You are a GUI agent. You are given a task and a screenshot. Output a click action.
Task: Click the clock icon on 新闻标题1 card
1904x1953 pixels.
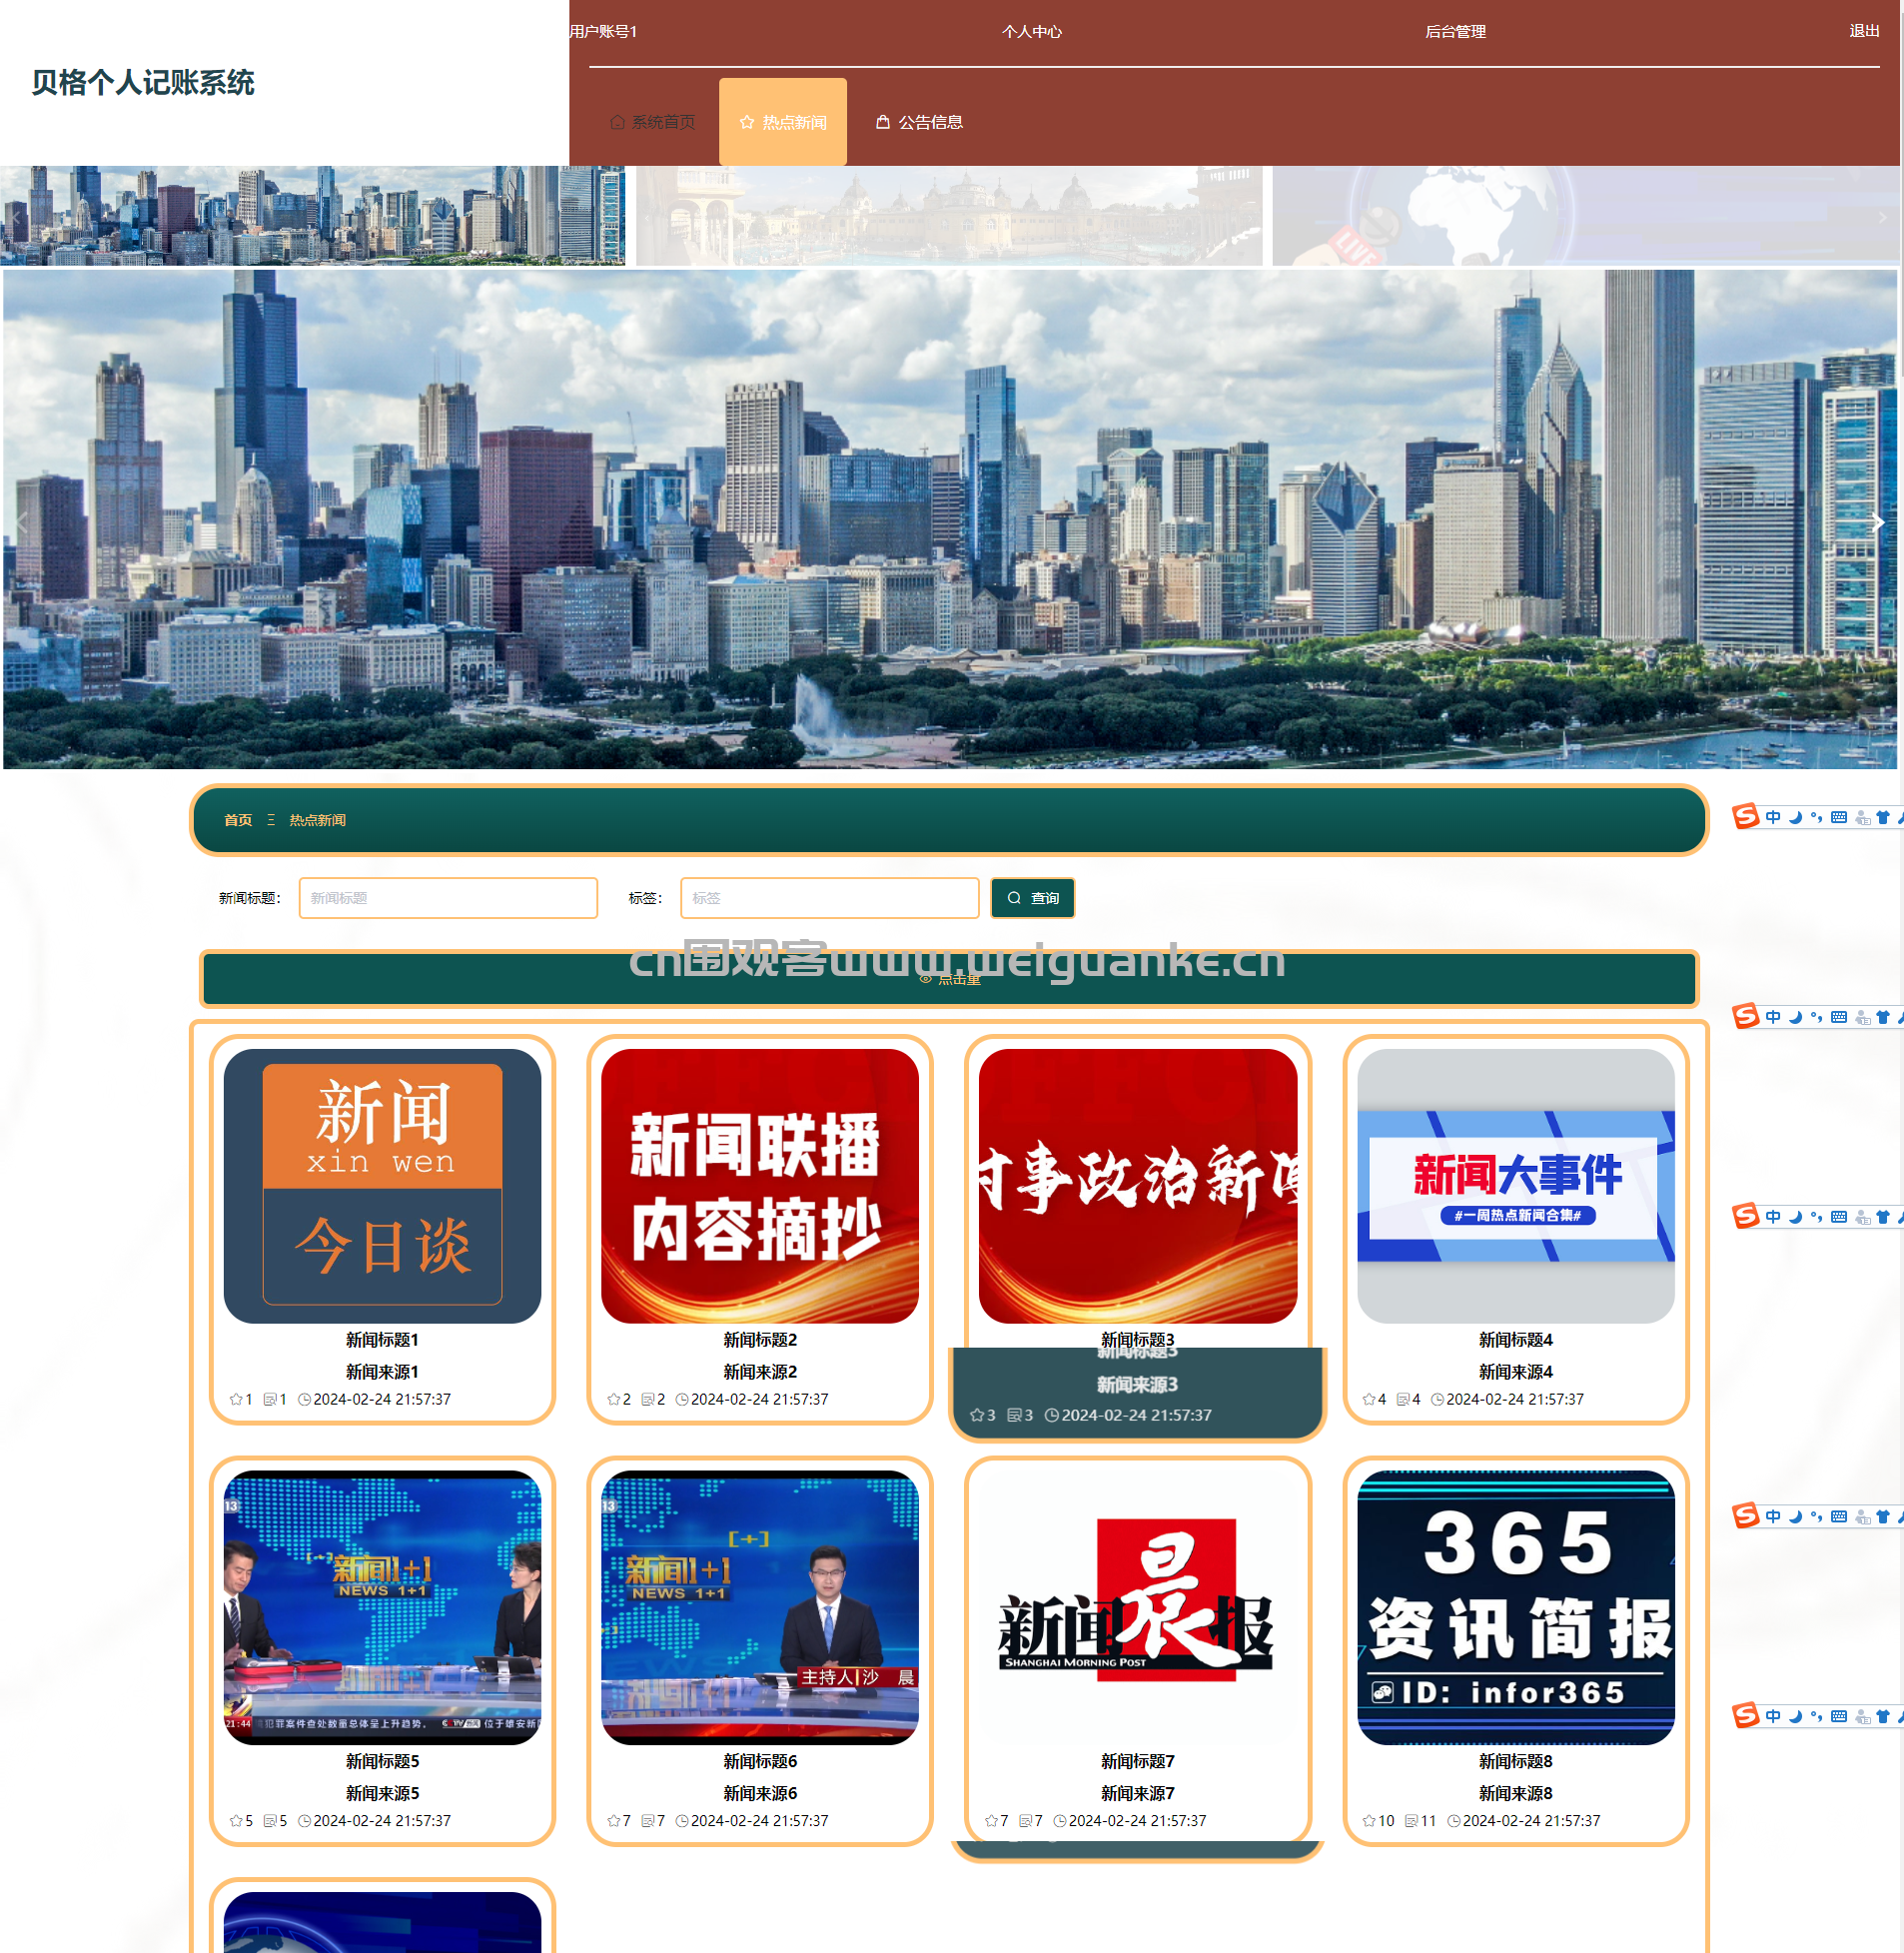tap(304, 1400)
